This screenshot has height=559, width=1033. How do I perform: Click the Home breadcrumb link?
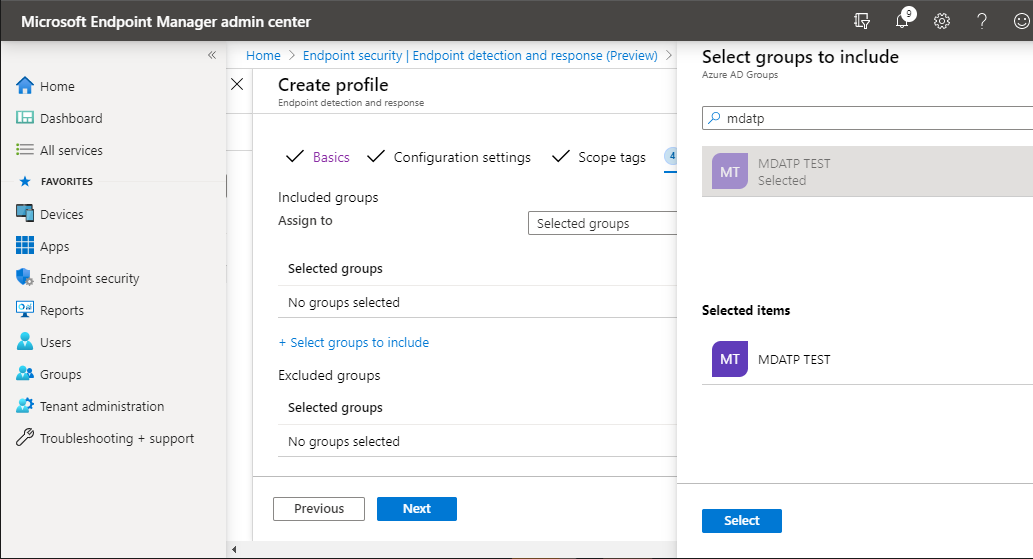(x=263, y=55)
